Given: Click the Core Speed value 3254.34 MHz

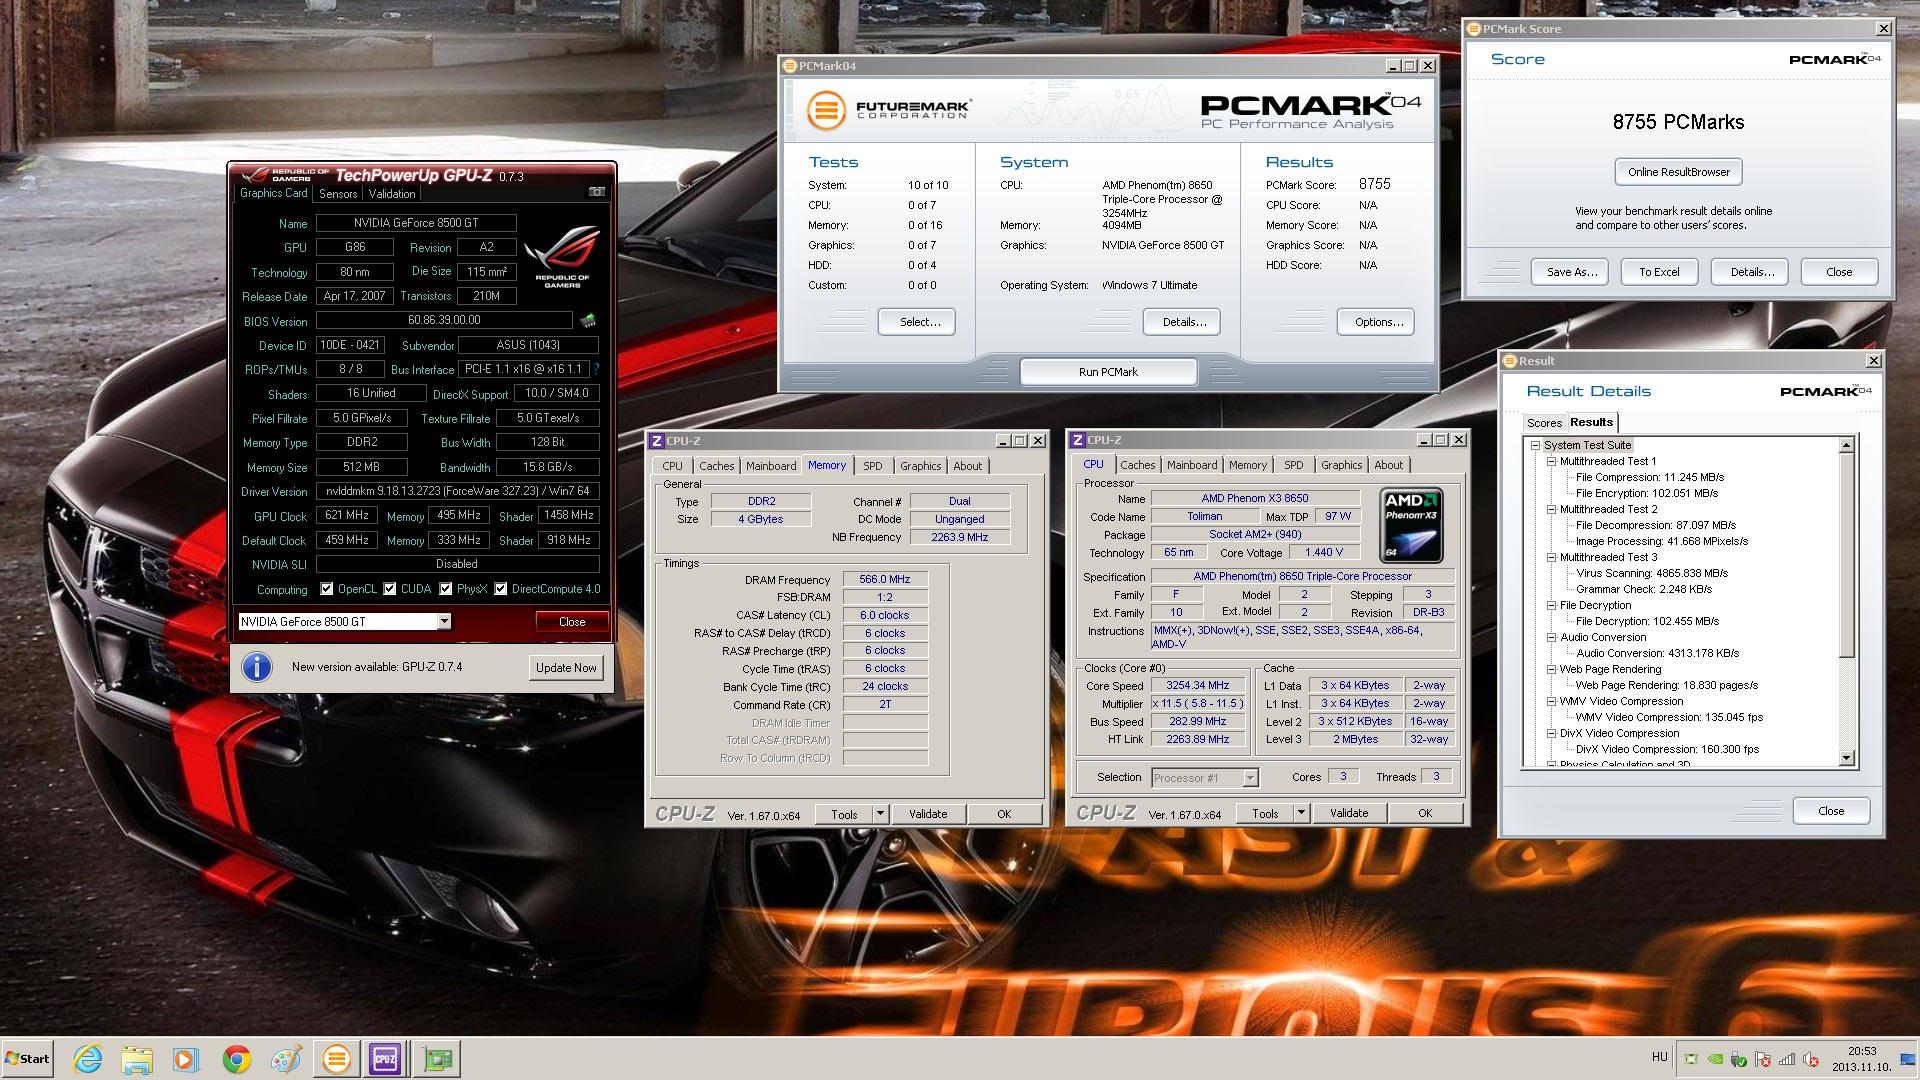Looking at the screenshot, I should coord(1197,686).
